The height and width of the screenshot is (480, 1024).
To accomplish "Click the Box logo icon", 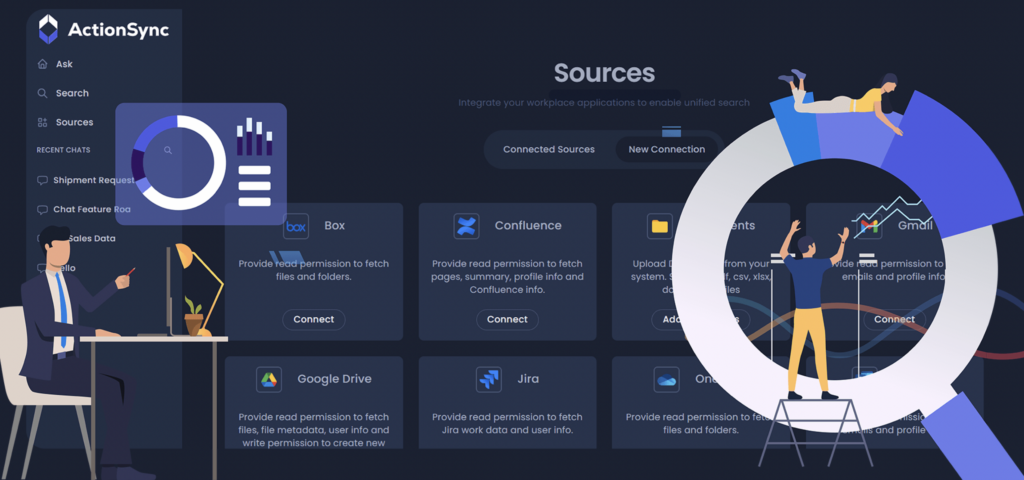I will (296, 226).
